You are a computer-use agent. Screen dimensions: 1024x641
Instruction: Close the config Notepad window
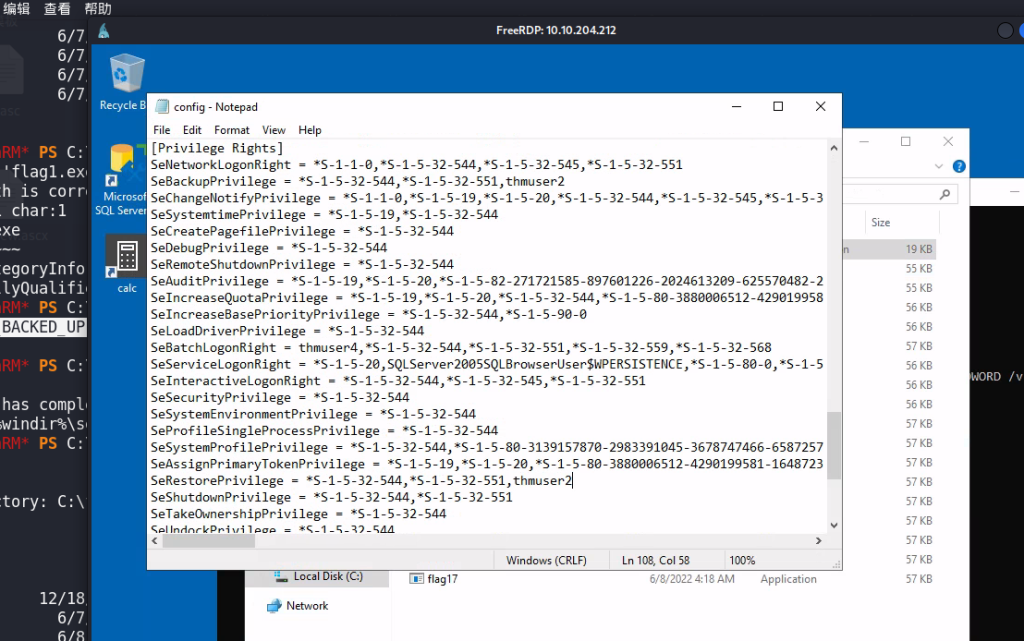(x=820, y=106)
